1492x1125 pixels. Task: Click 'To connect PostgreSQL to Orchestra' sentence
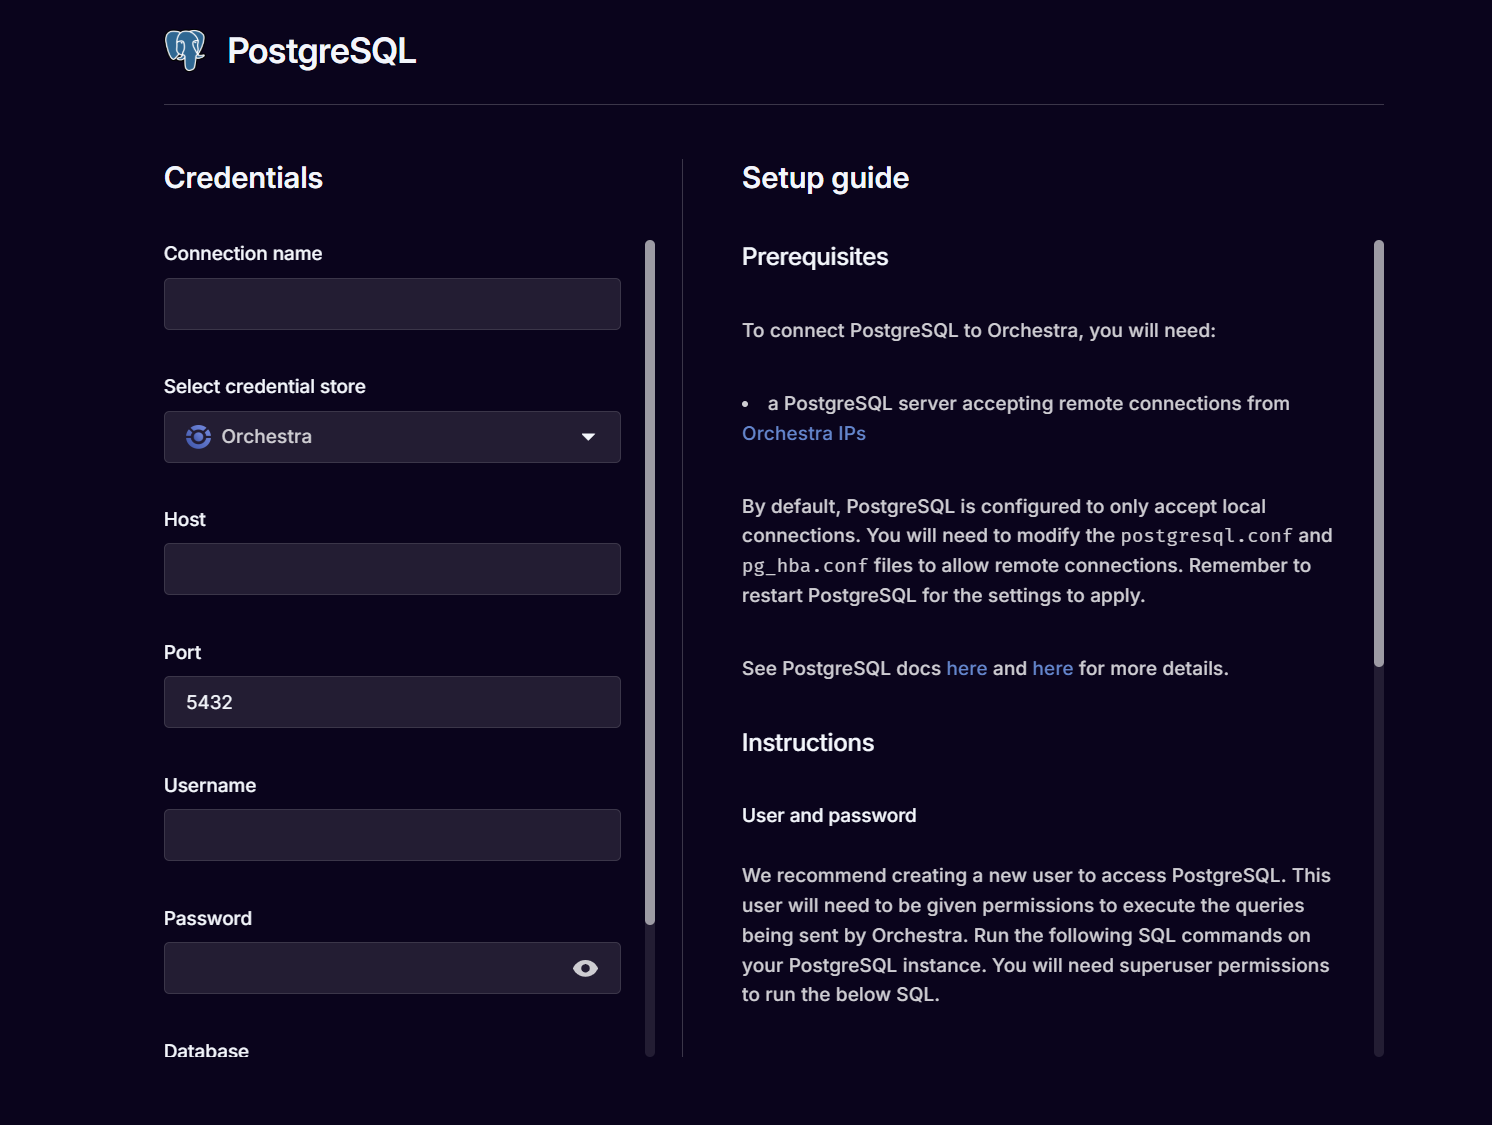pyautogui.click(x=979, y=330)
